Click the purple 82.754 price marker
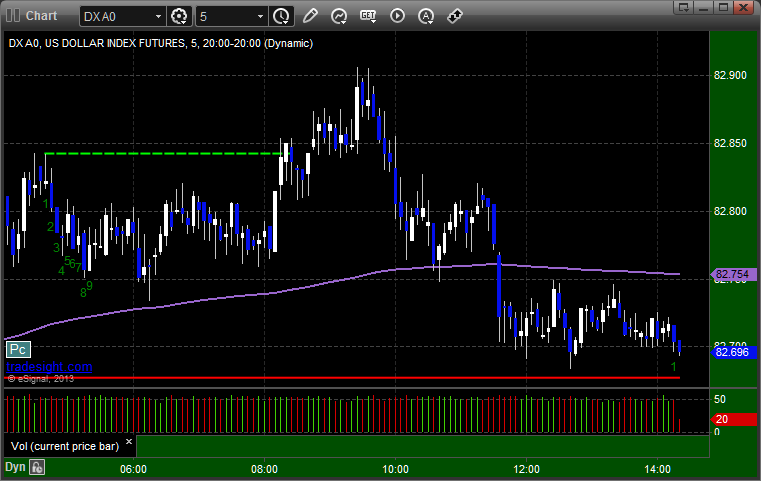 pyautogui.click(x=733, y=274)
